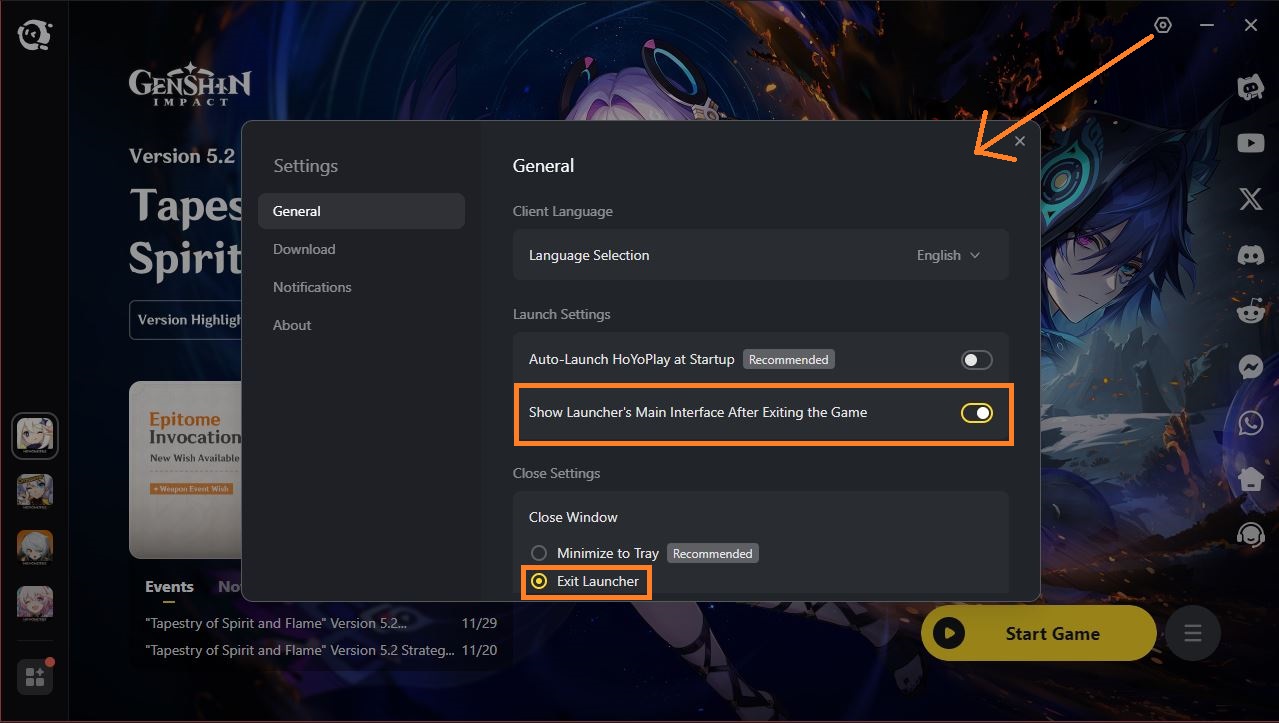Open the Reddit icon
The height and width of the screenshot is (723, 1279).
[x=1250, y=311]
